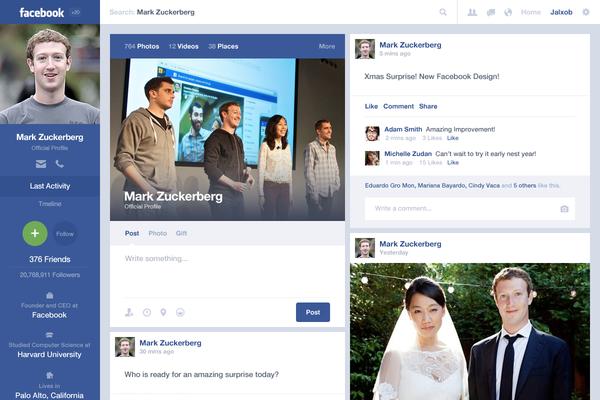
Task: Open Palo Alto, California link
Action: 49,395
